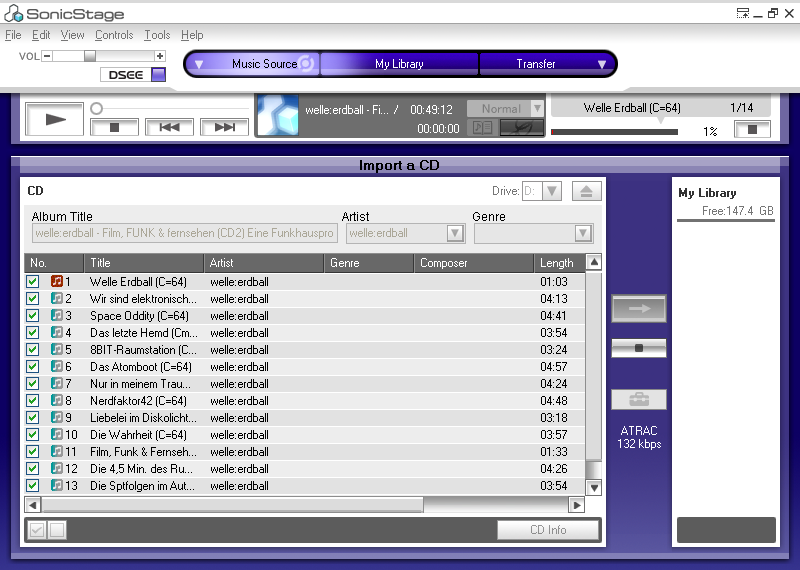
Task: Click the Album Title text field
Action: (184, 233)
